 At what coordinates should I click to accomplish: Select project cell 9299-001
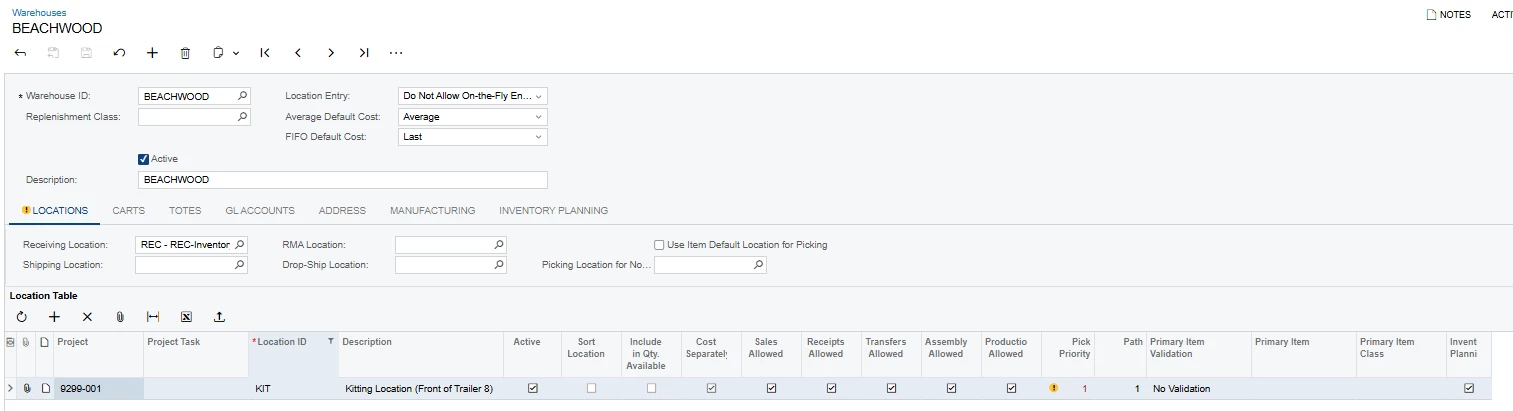pos(99,388)
